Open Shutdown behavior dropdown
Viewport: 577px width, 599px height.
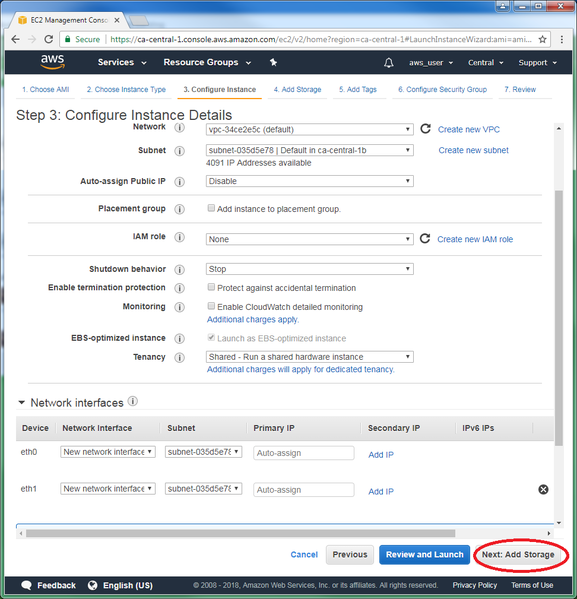(x=310, y=269)
